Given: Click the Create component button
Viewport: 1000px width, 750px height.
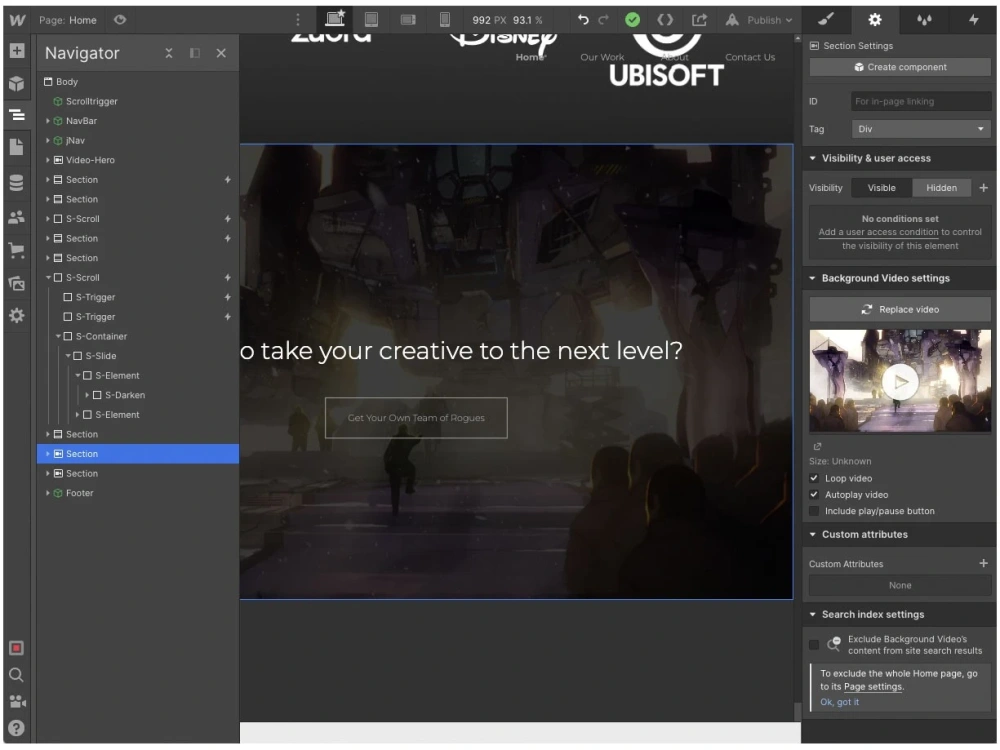Looking at the screenshot, I should [x=899, y=66].
